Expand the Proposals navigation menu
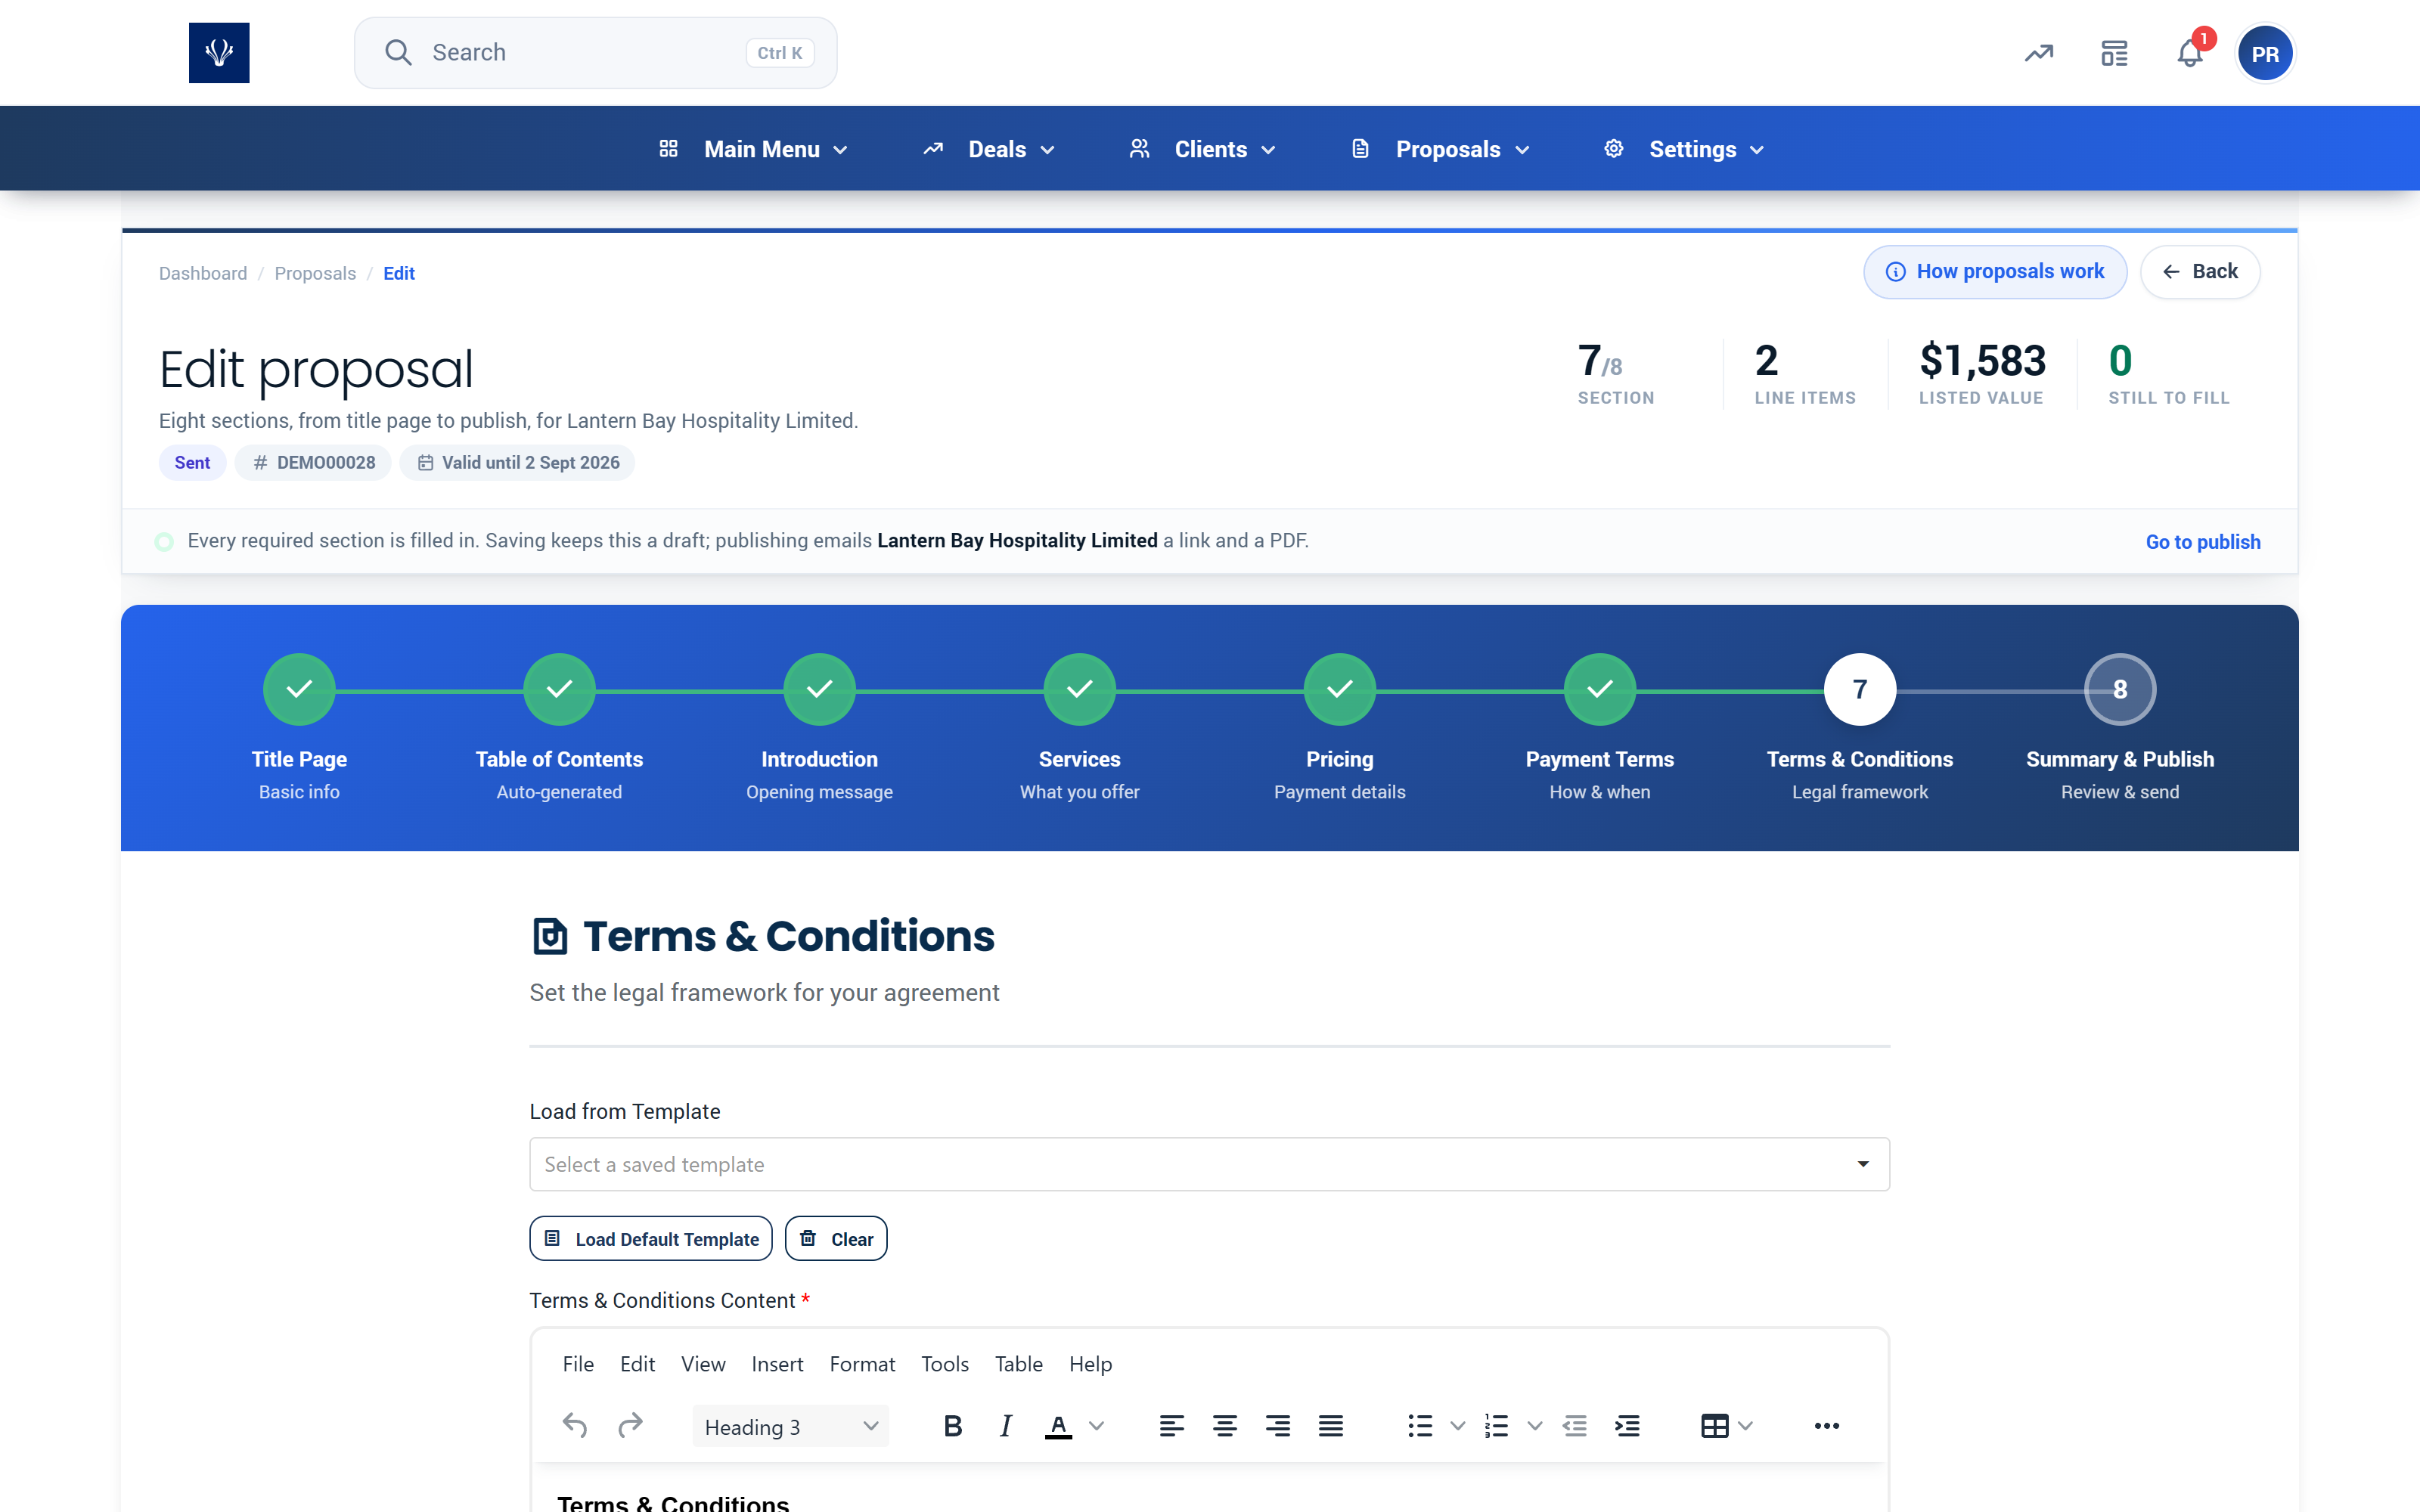The height and width of the screenshot is (1512, 2420). pos(1441,149)
